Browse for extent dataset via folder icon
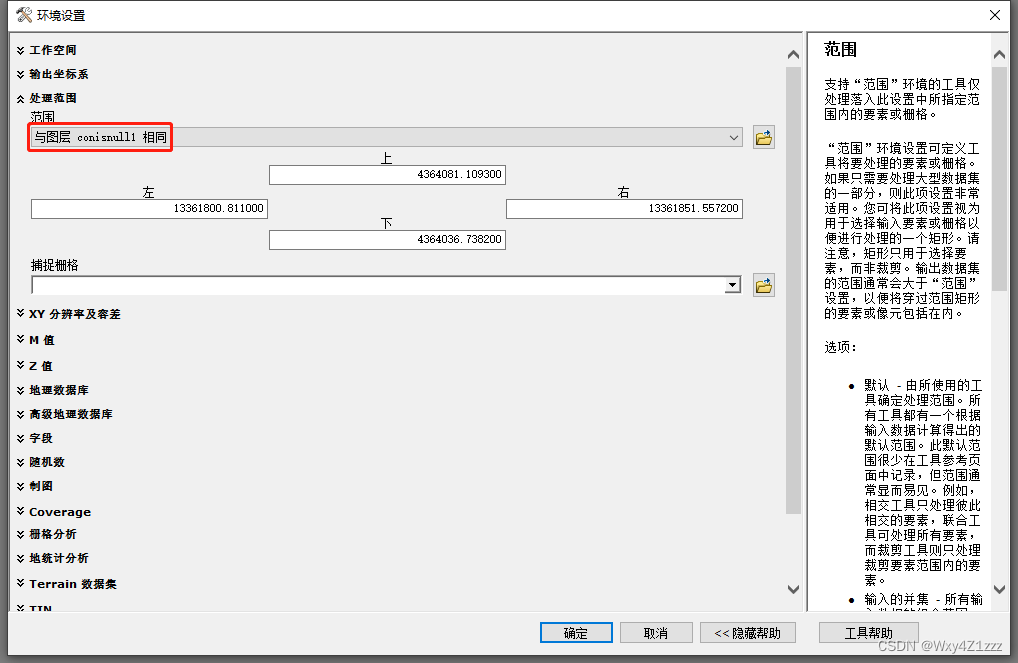Image resolution: width=1018 pixels, height=663 pixels. click(x=764, y=138)
